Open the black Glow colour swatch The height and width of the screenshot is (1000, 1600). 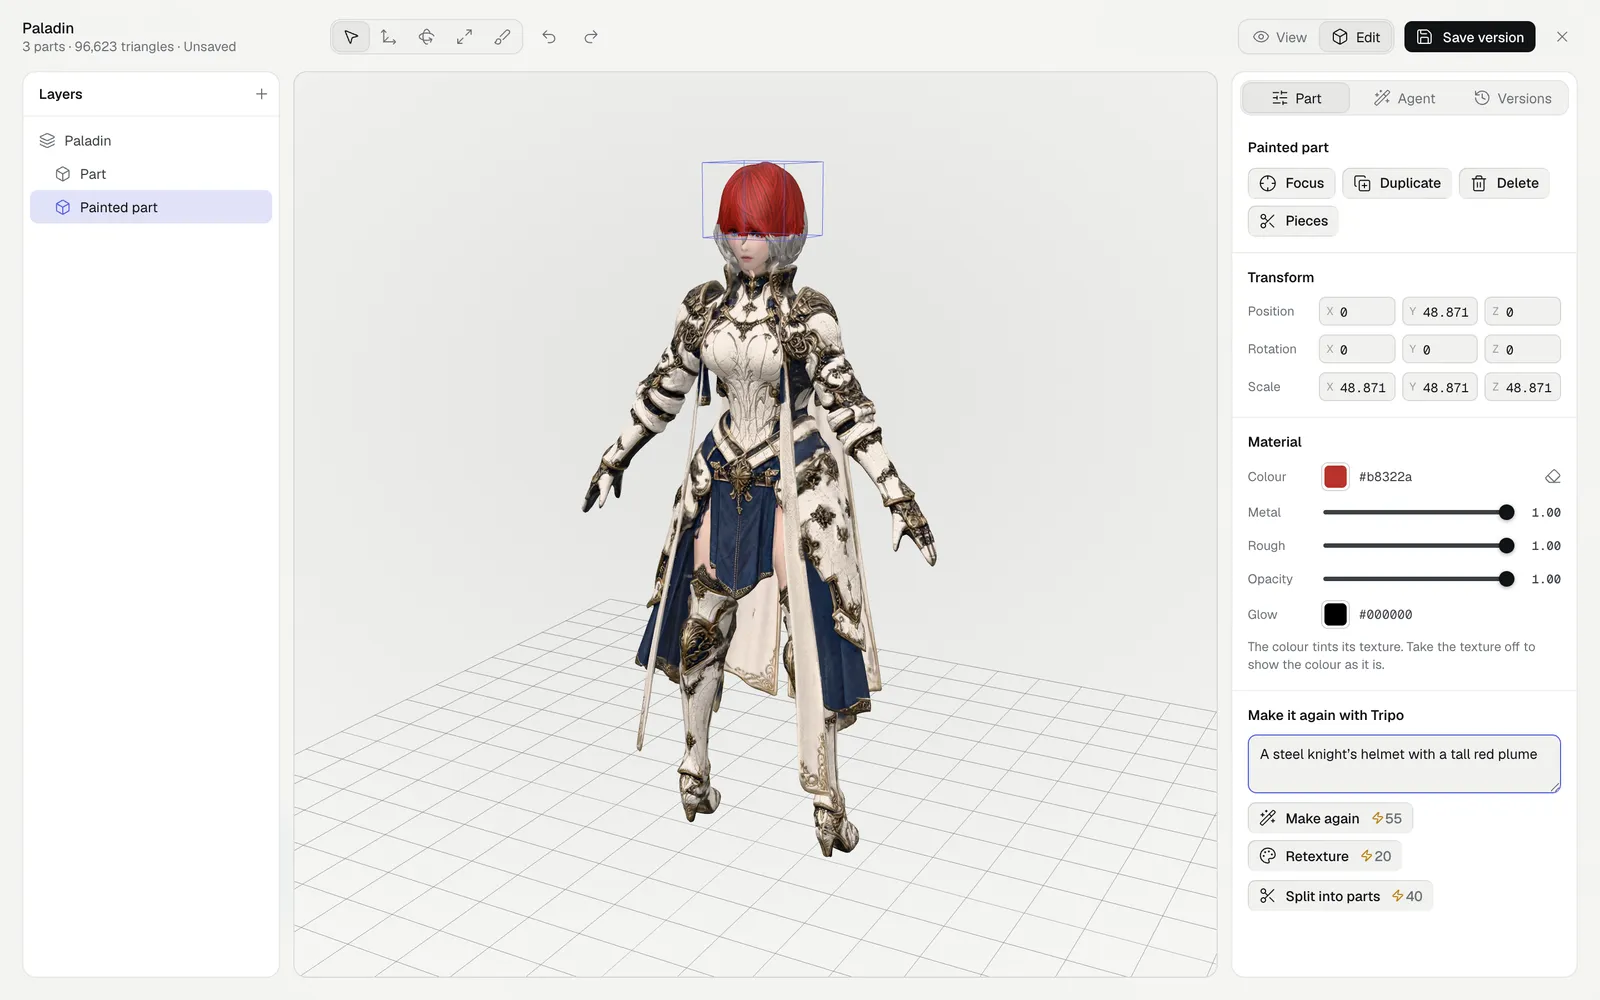(1335, 614)
